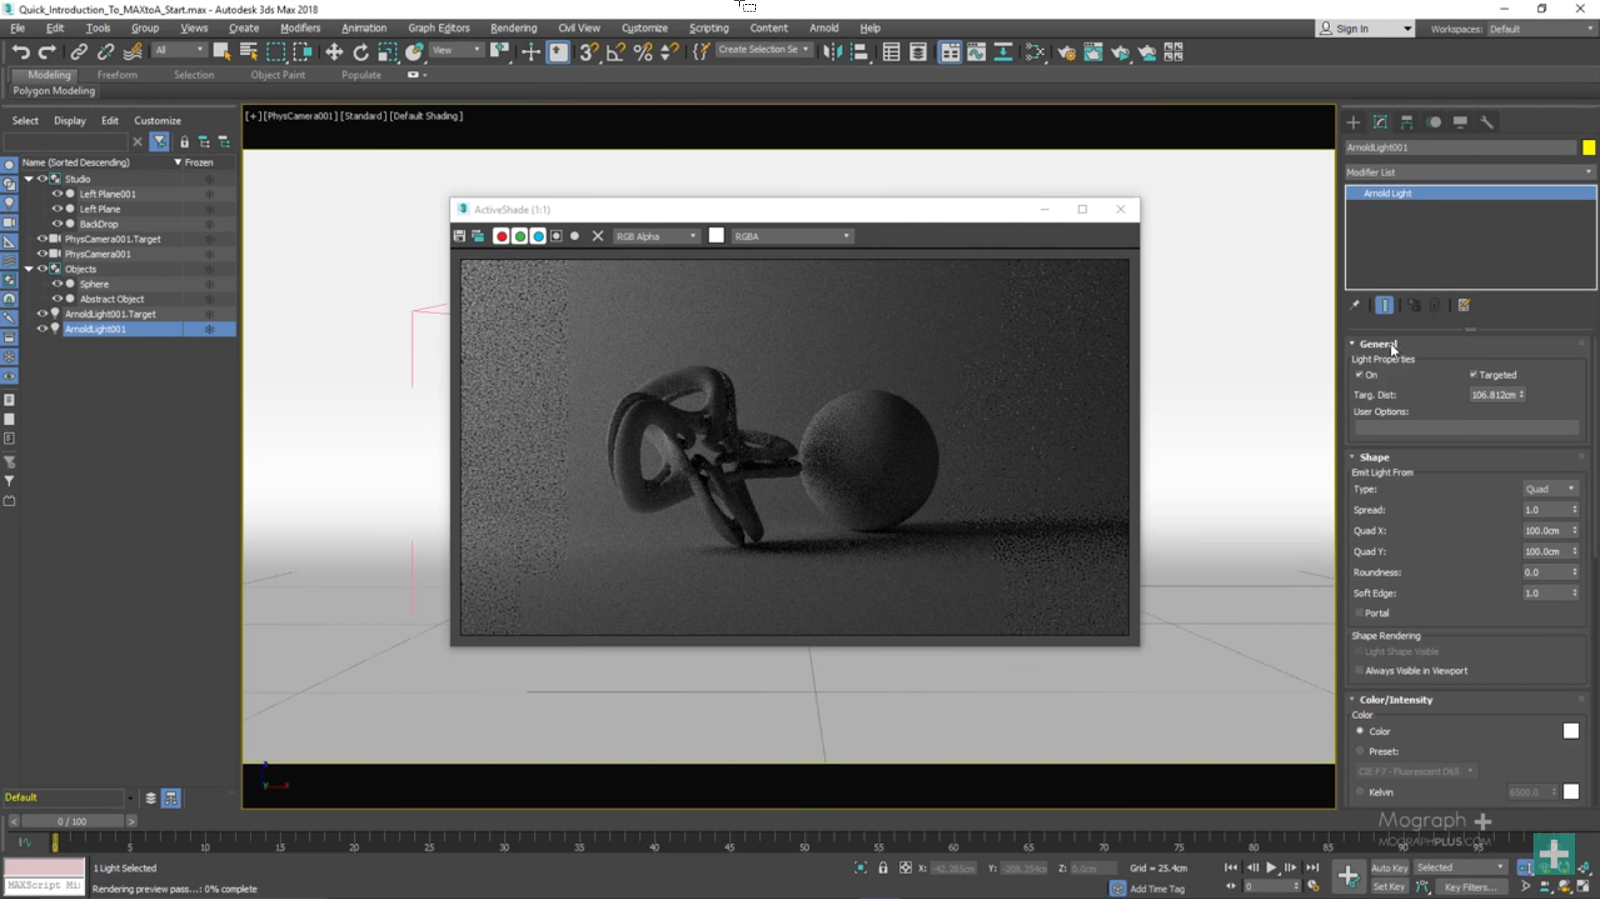Click the Undo arrow icon
Viewport: 1600px width, 899px height.
20,52
